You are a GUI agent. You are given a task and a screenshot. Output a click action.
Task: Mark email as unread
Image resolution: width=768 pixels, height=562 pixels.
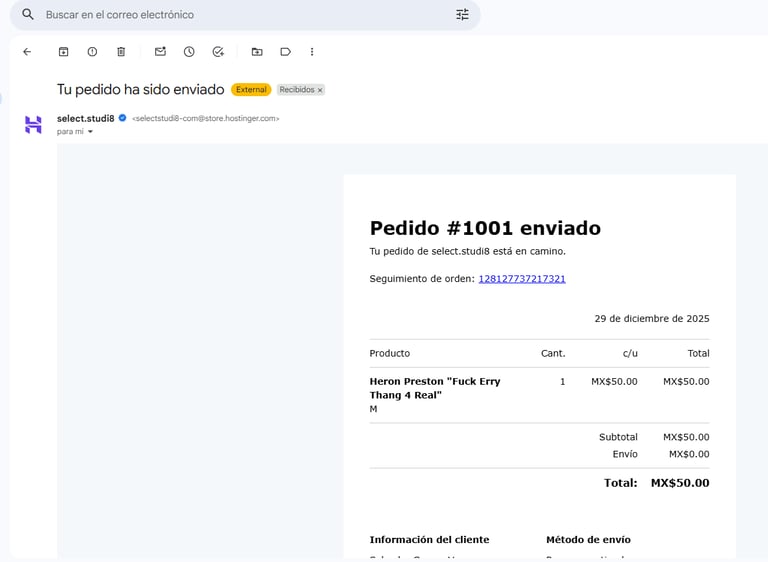click(160, 51)
